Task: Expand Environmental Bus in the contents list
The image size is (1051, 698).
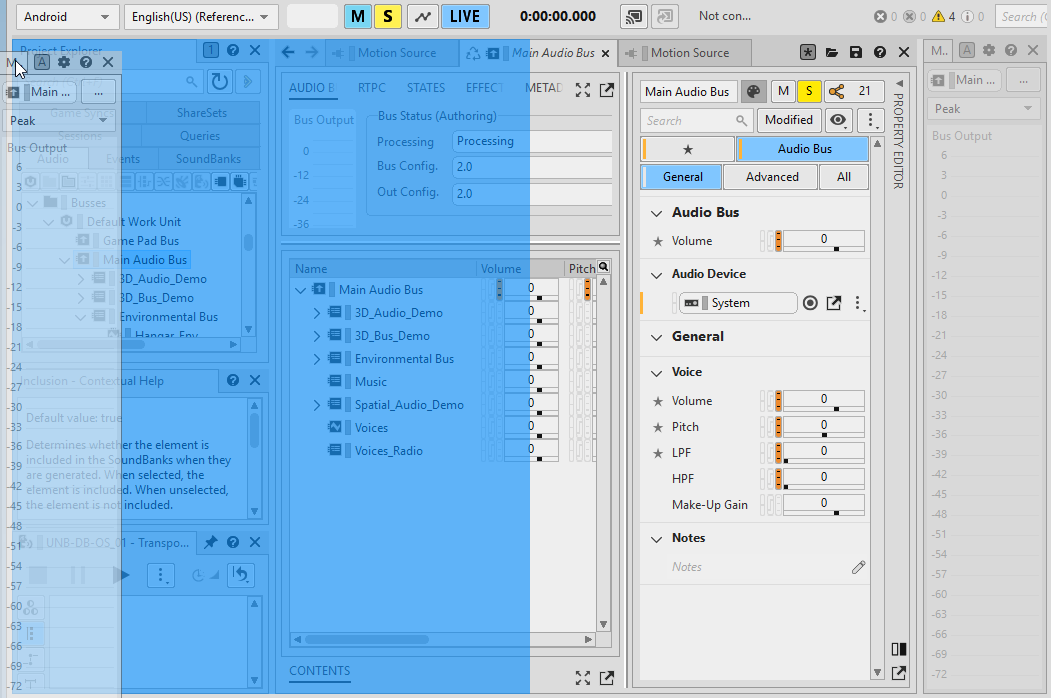Action: click(317, 359)
